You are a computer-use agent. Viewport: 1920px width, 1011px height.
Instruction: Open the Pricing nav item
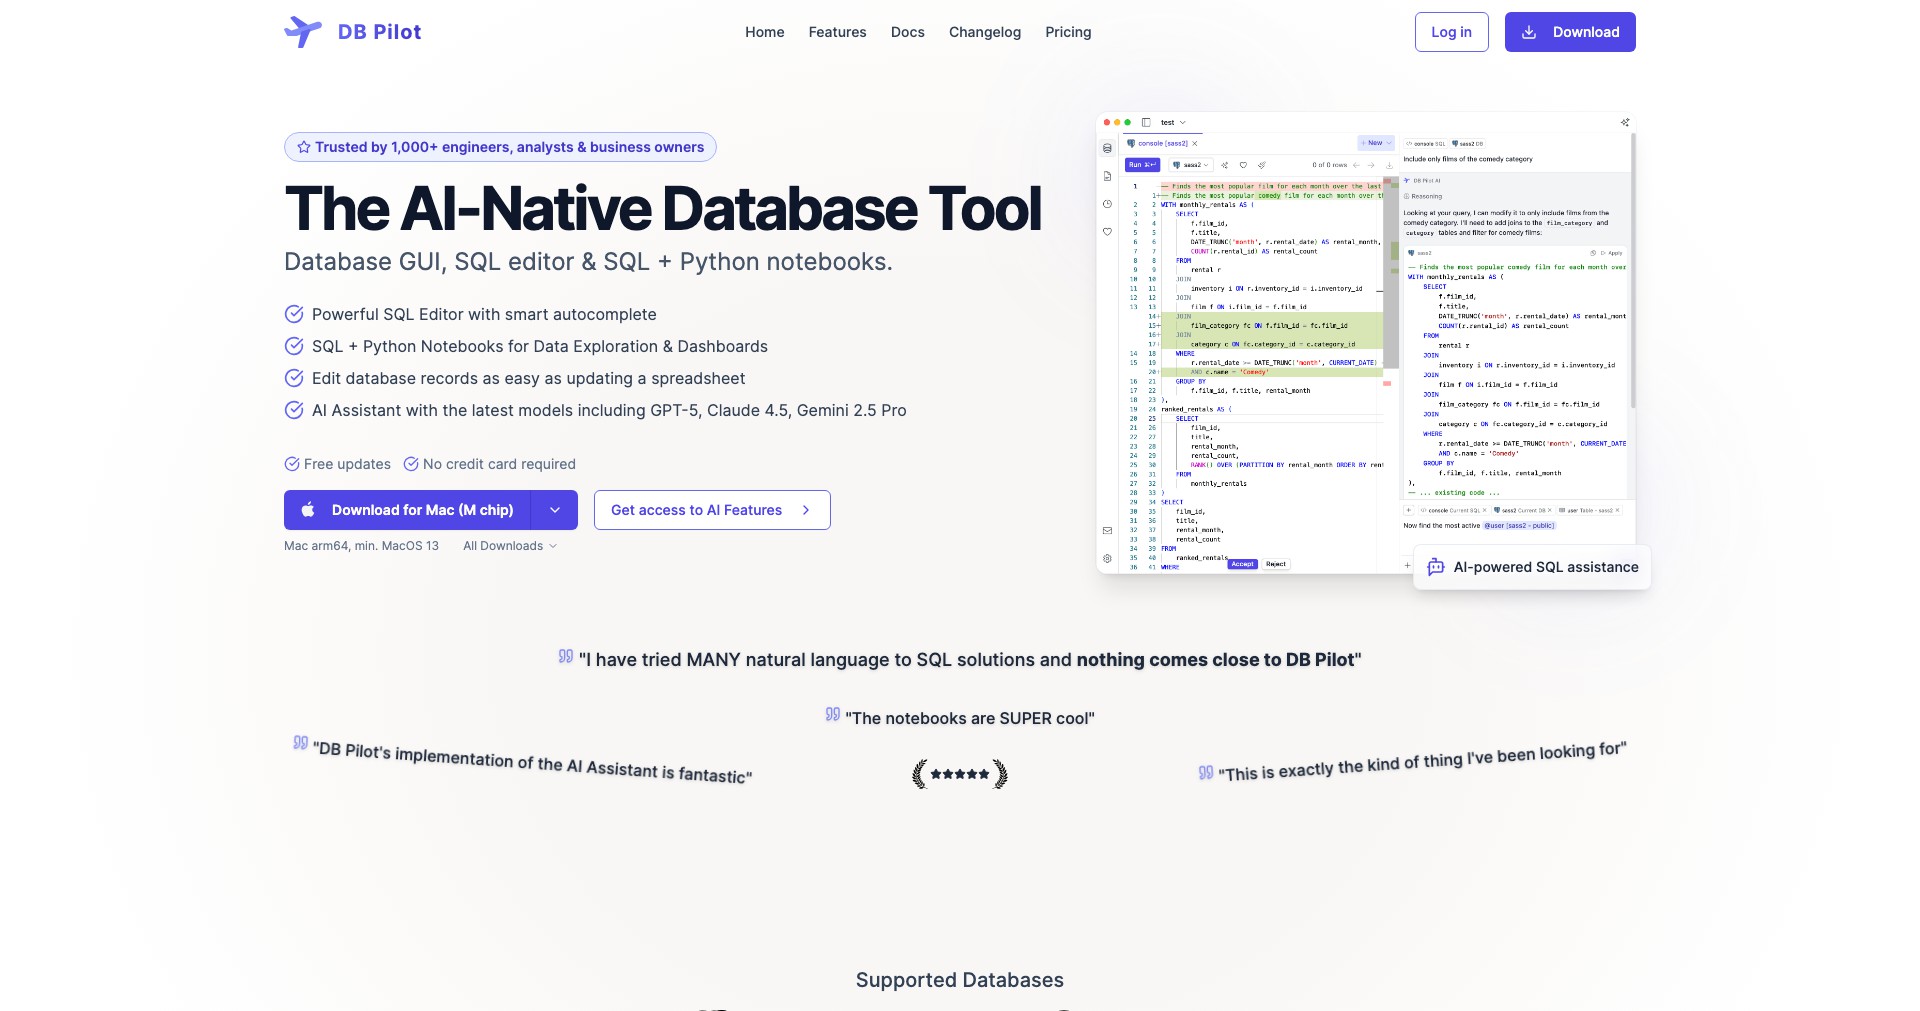[1068, 32]
